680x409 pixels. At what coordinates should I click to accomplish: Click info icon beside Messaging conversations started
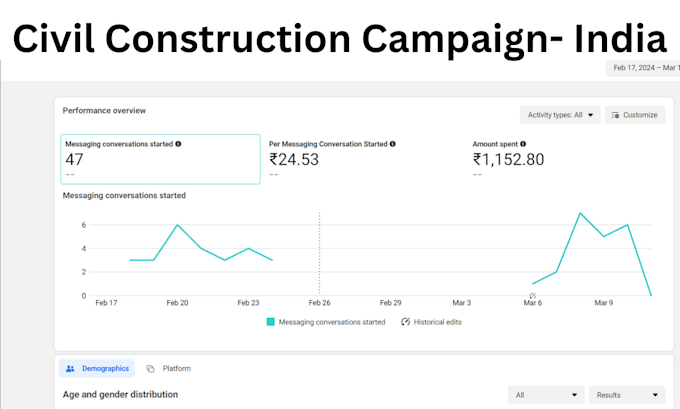point(178,144)
